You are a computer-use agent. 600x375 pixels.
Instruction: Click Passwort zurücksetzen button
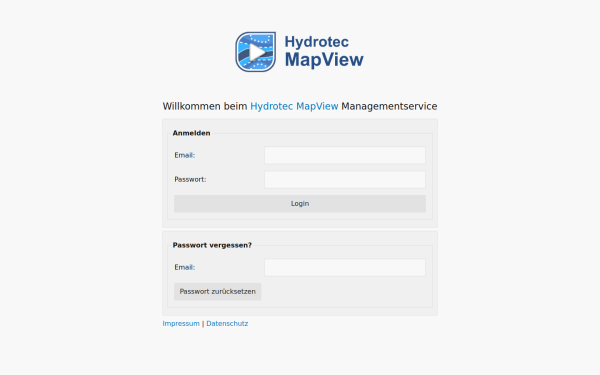[218, 292]
